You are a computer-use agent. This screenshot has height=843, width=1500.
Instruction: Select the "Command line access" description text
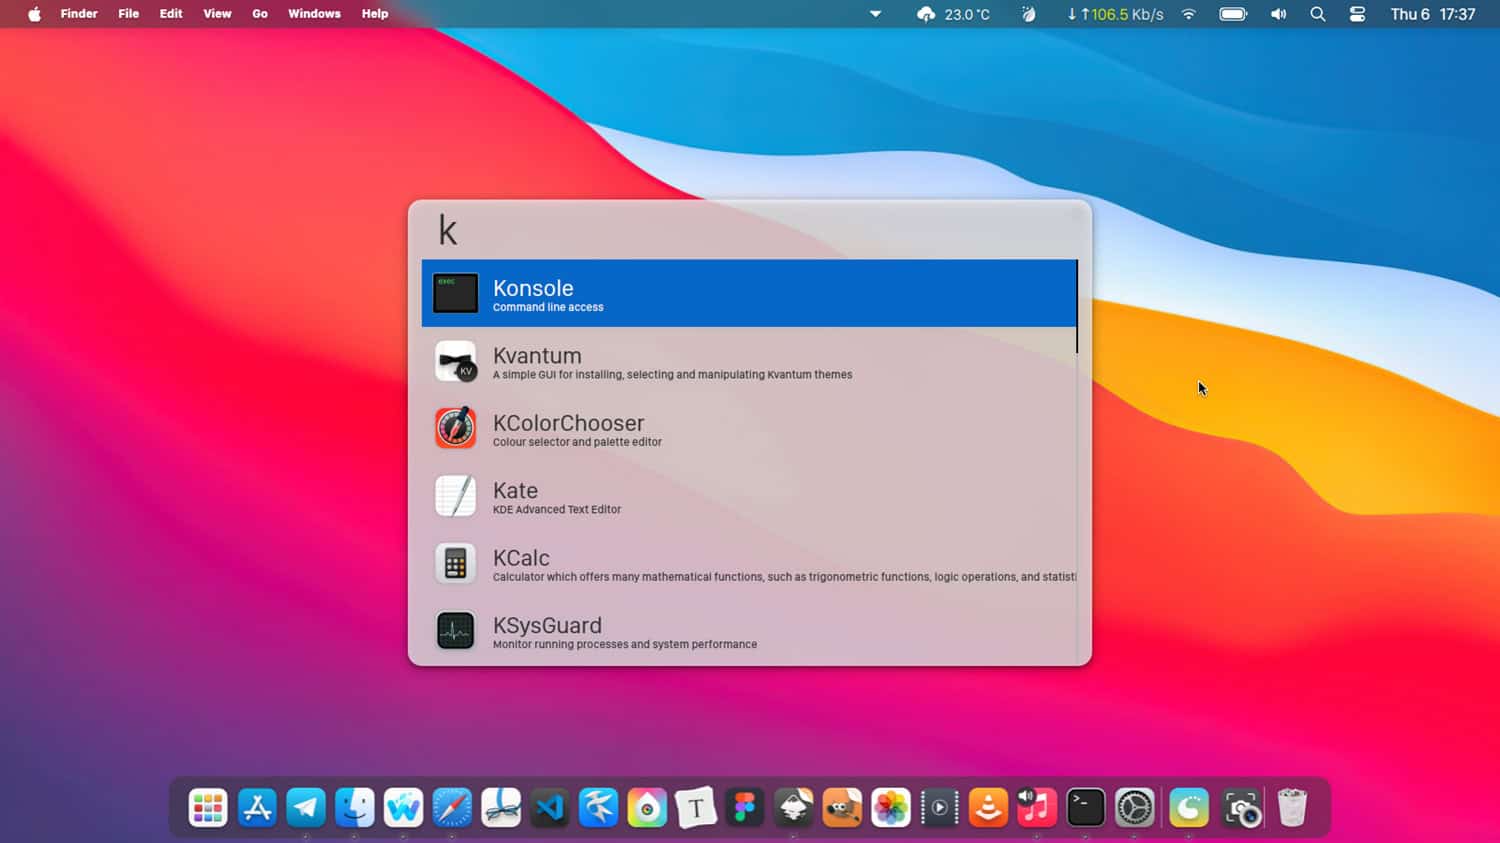tap(548, 308)
